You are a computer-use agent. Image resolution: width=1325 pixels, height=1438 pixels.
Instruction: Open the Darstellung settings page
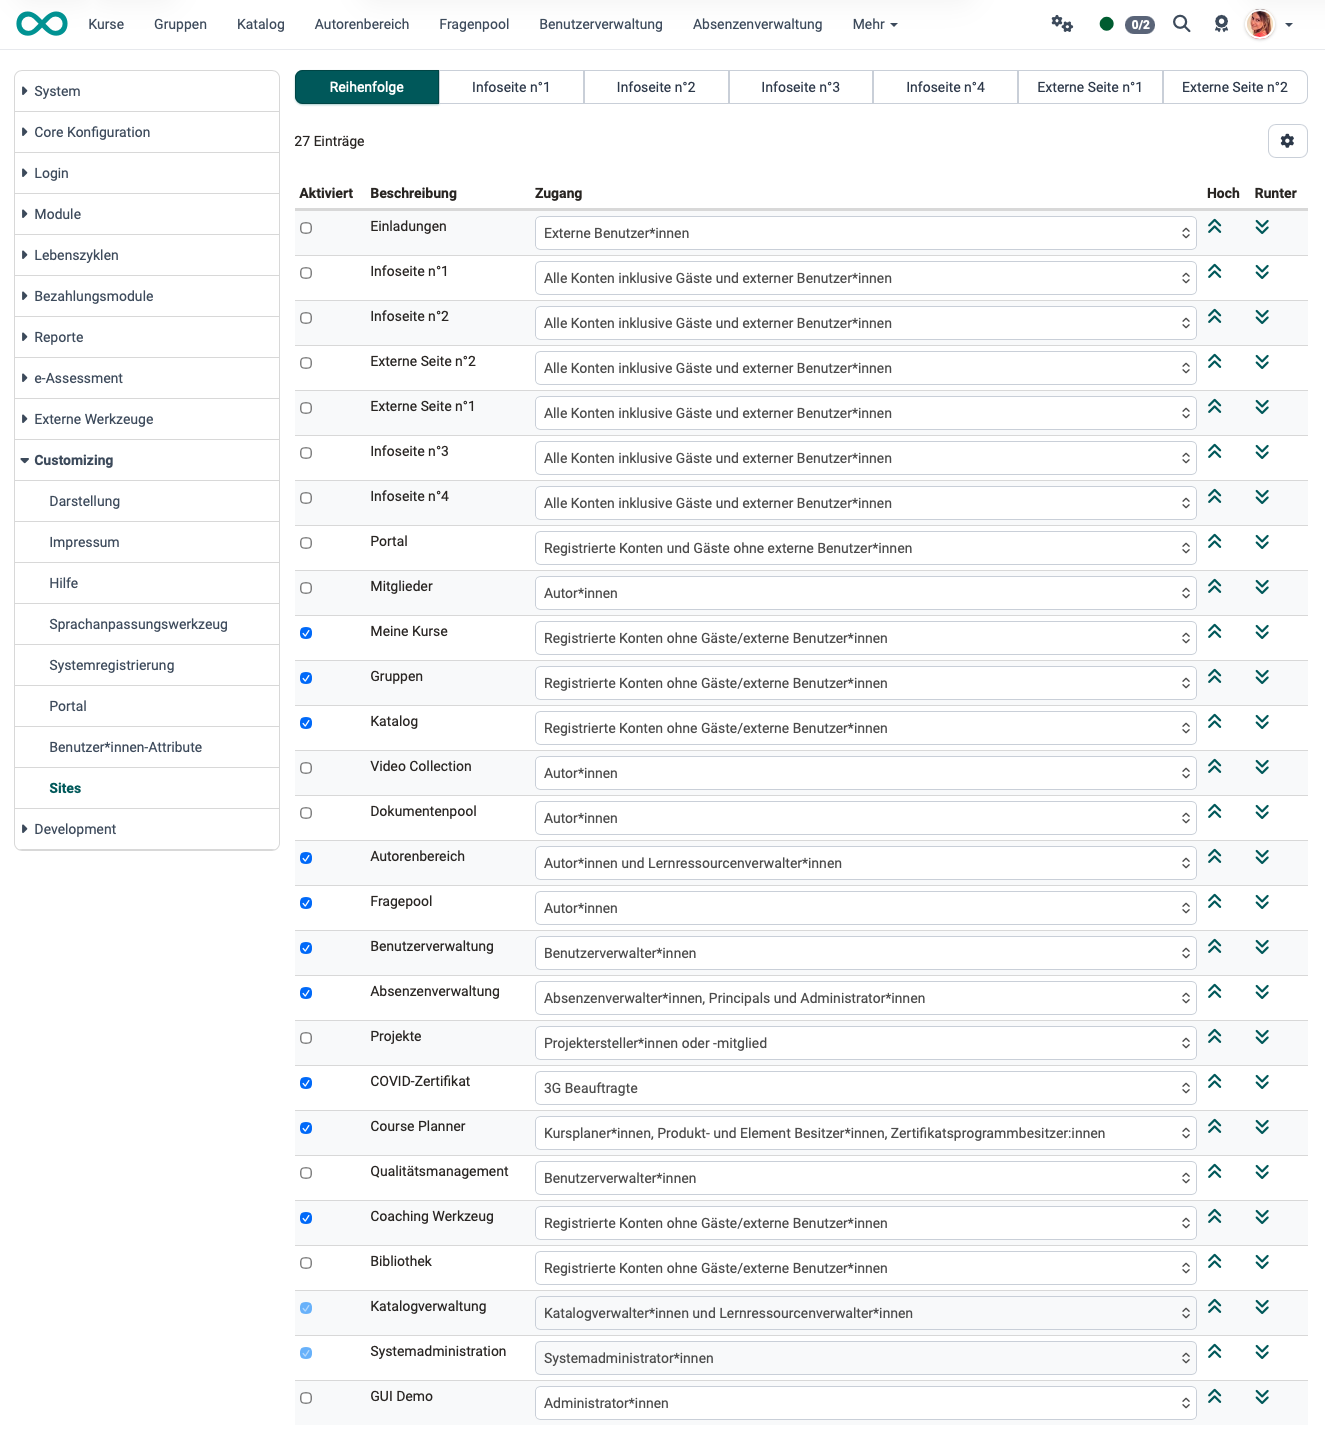(x=84, y=501)
